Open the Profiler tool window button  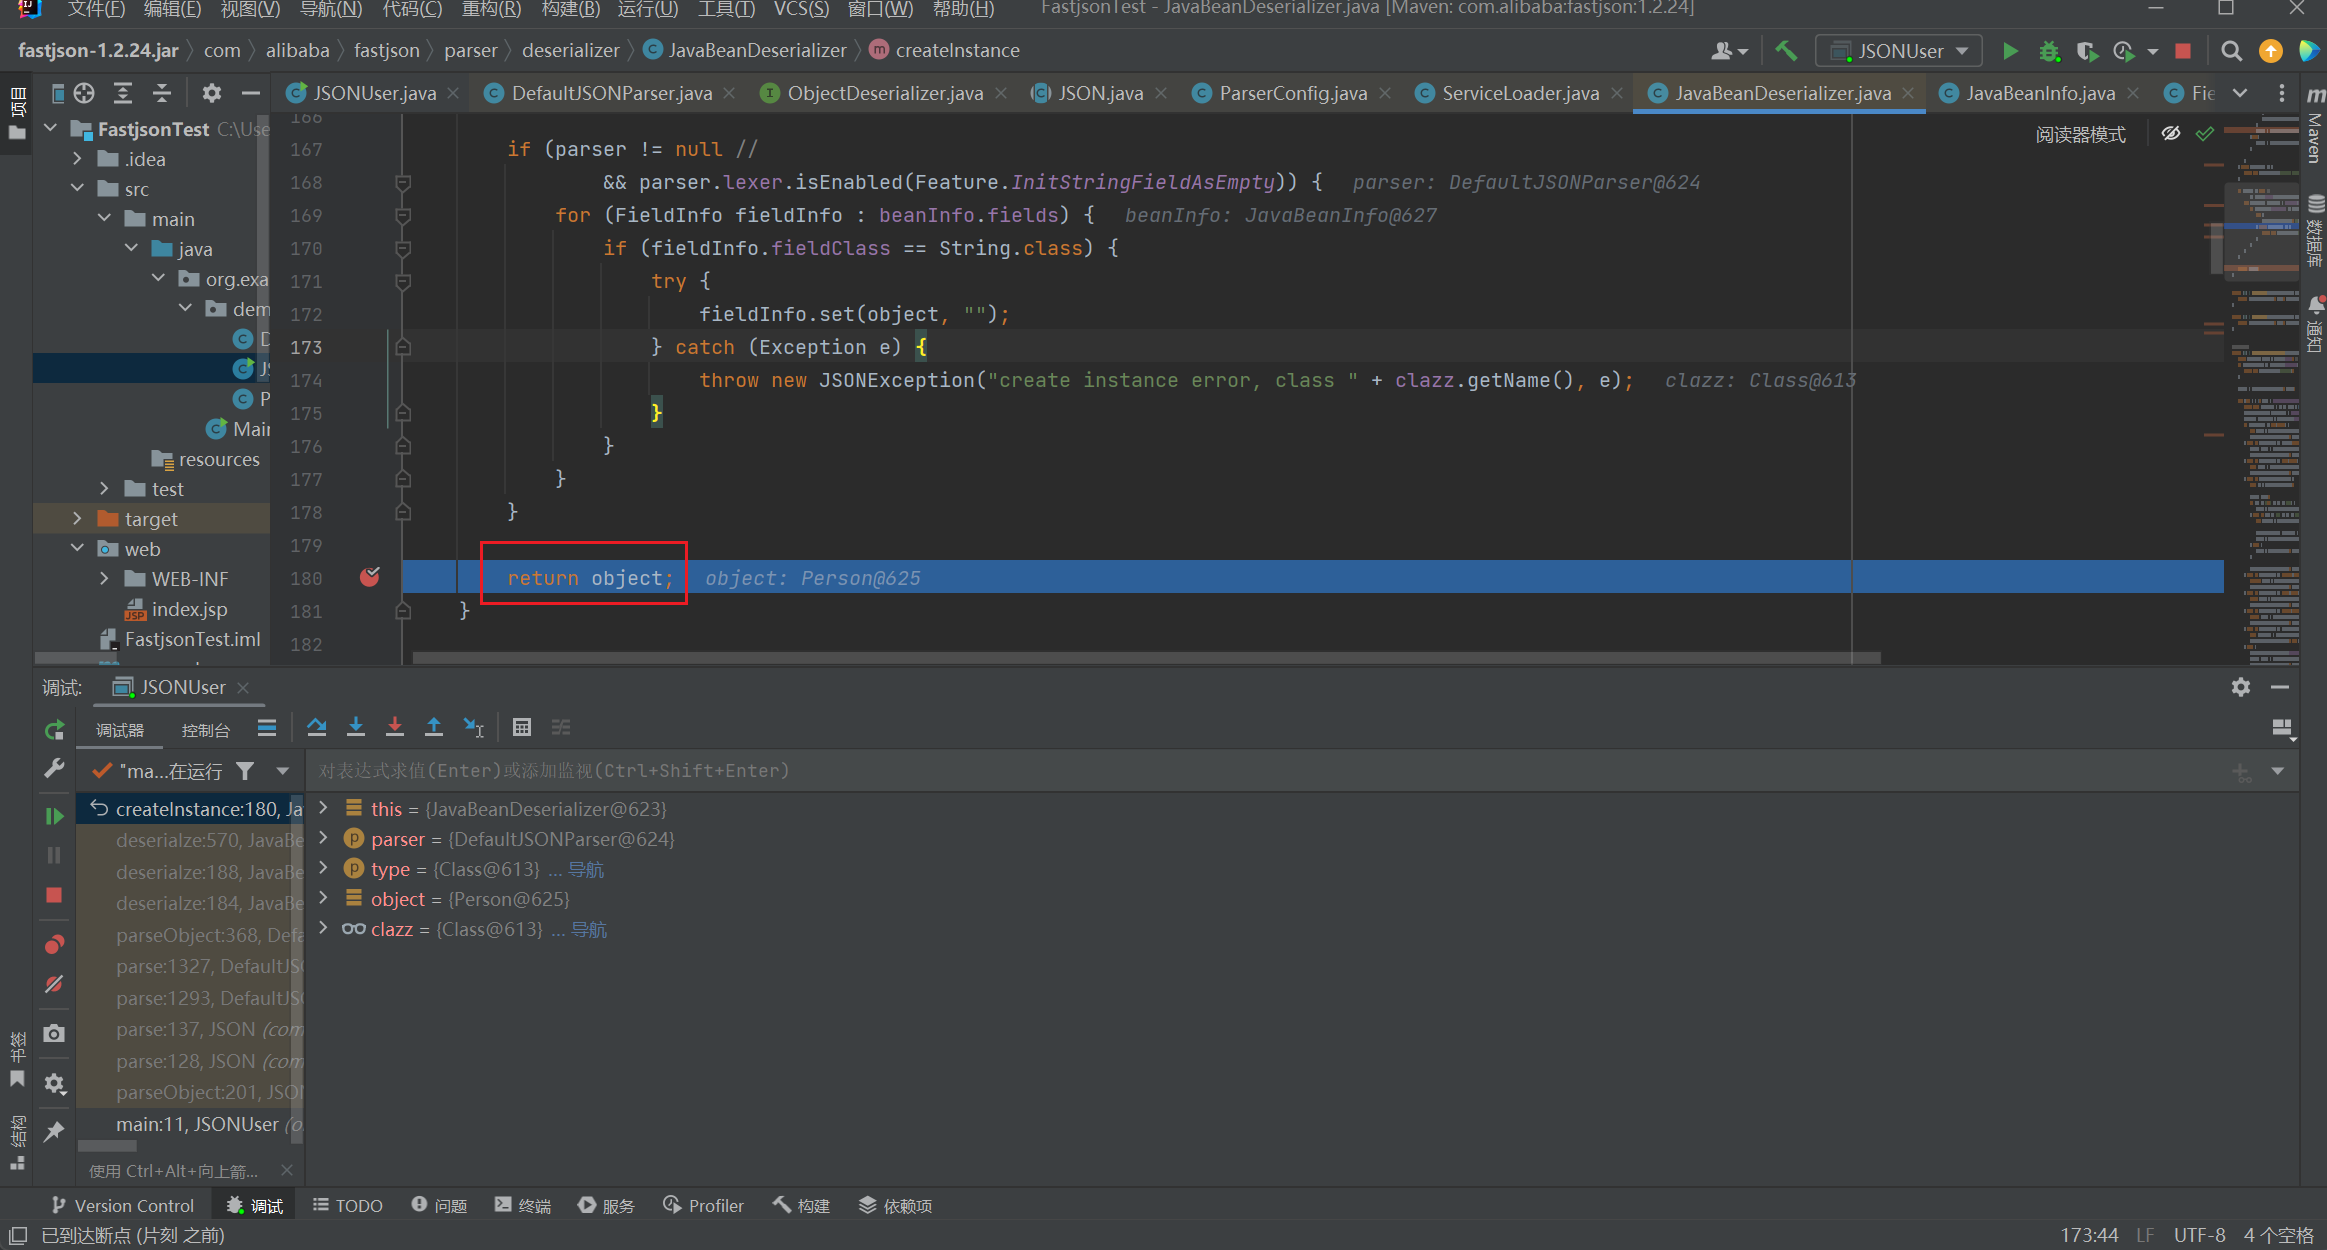704,1205
